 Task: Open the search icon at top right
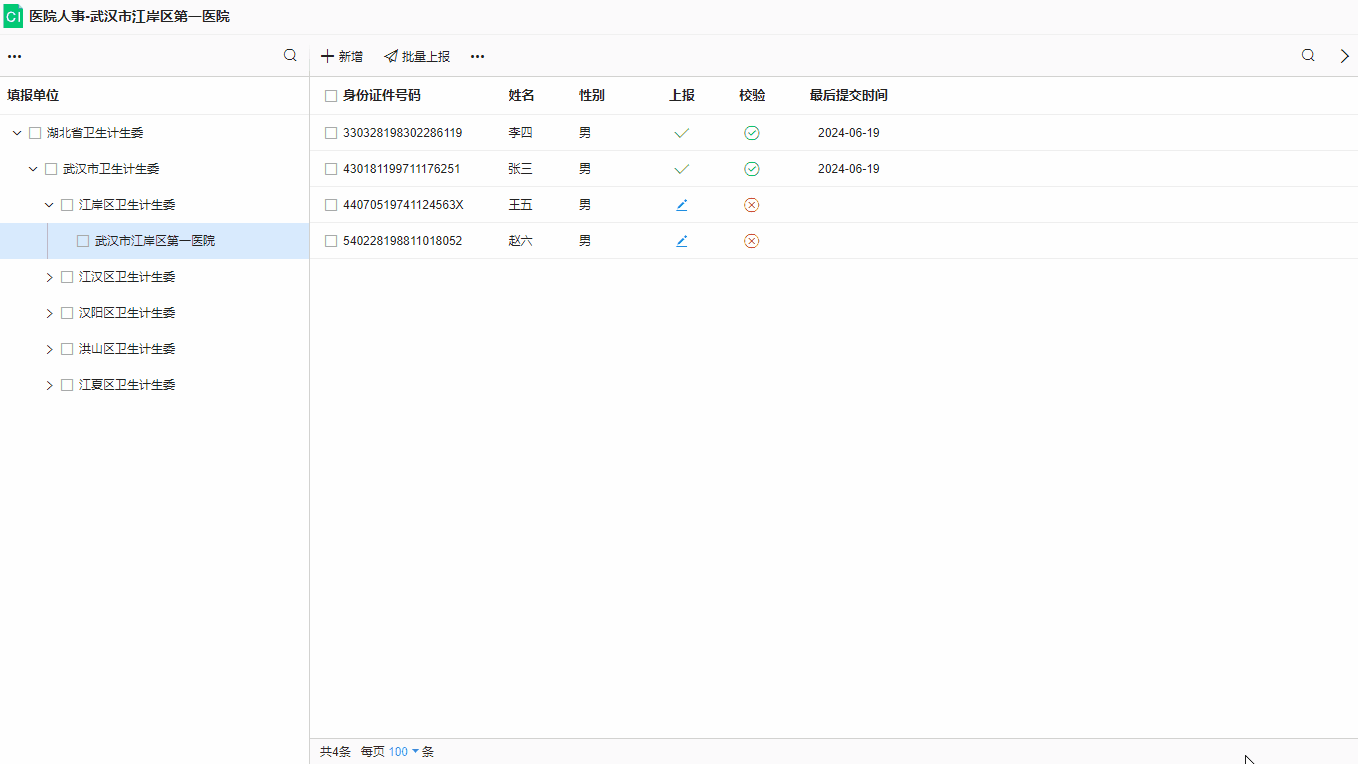coord(1308,56)
